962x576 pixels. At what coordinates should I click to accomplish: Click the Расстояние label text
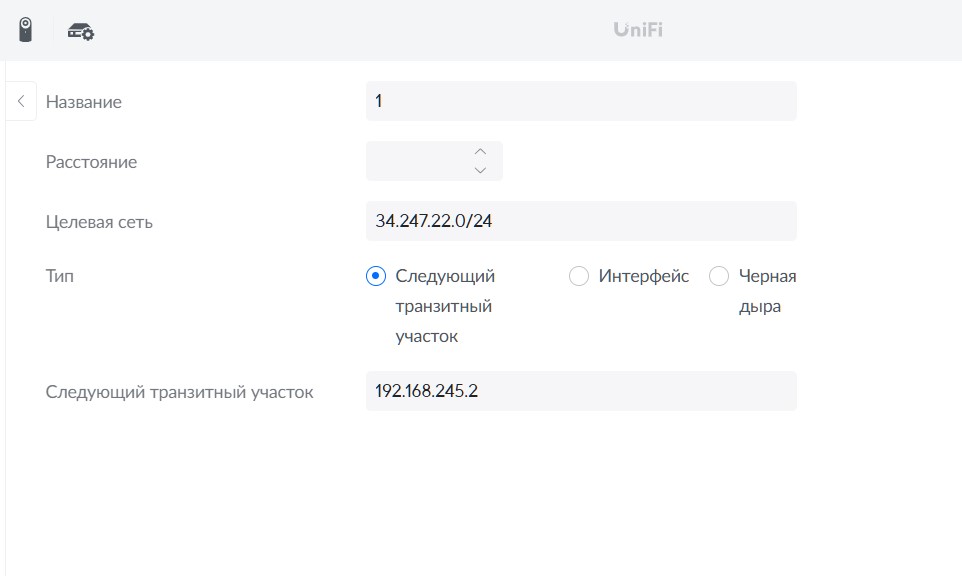[91, 162]
